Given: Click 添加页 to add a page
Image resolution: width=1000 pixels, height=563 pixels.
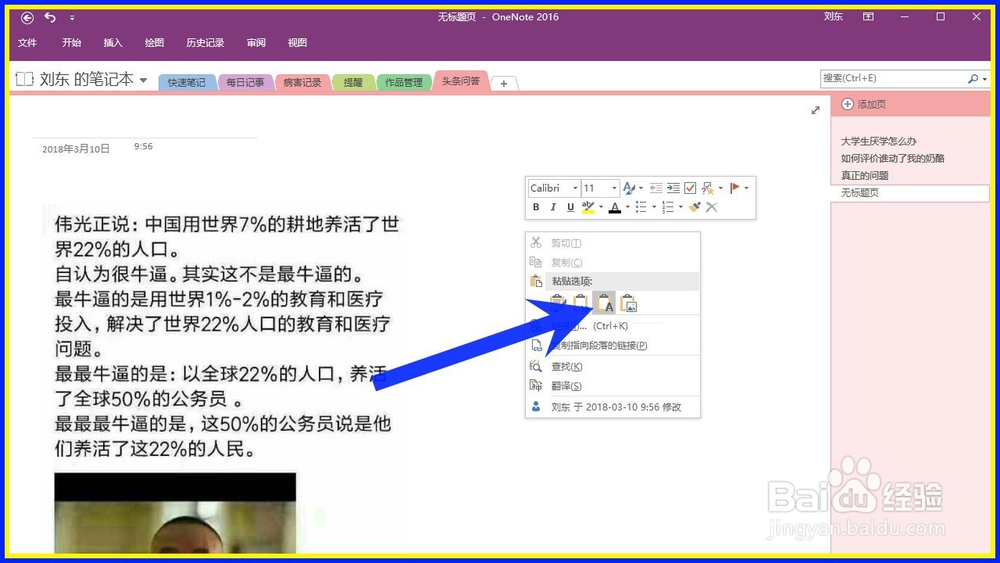Looking at the screenshot, I should pos(864,104).
